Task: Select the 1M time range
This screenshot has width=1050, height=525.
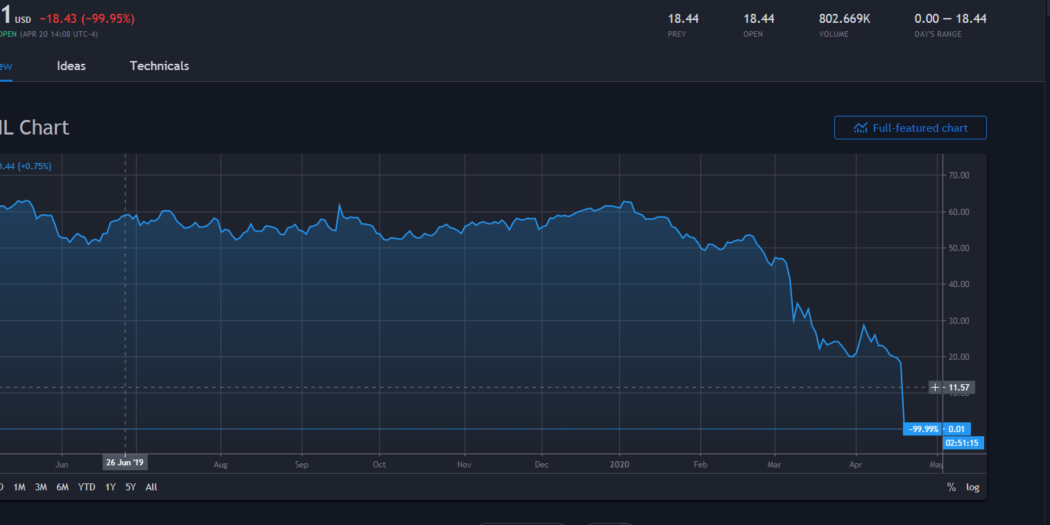Action: [x=19, y=487]
